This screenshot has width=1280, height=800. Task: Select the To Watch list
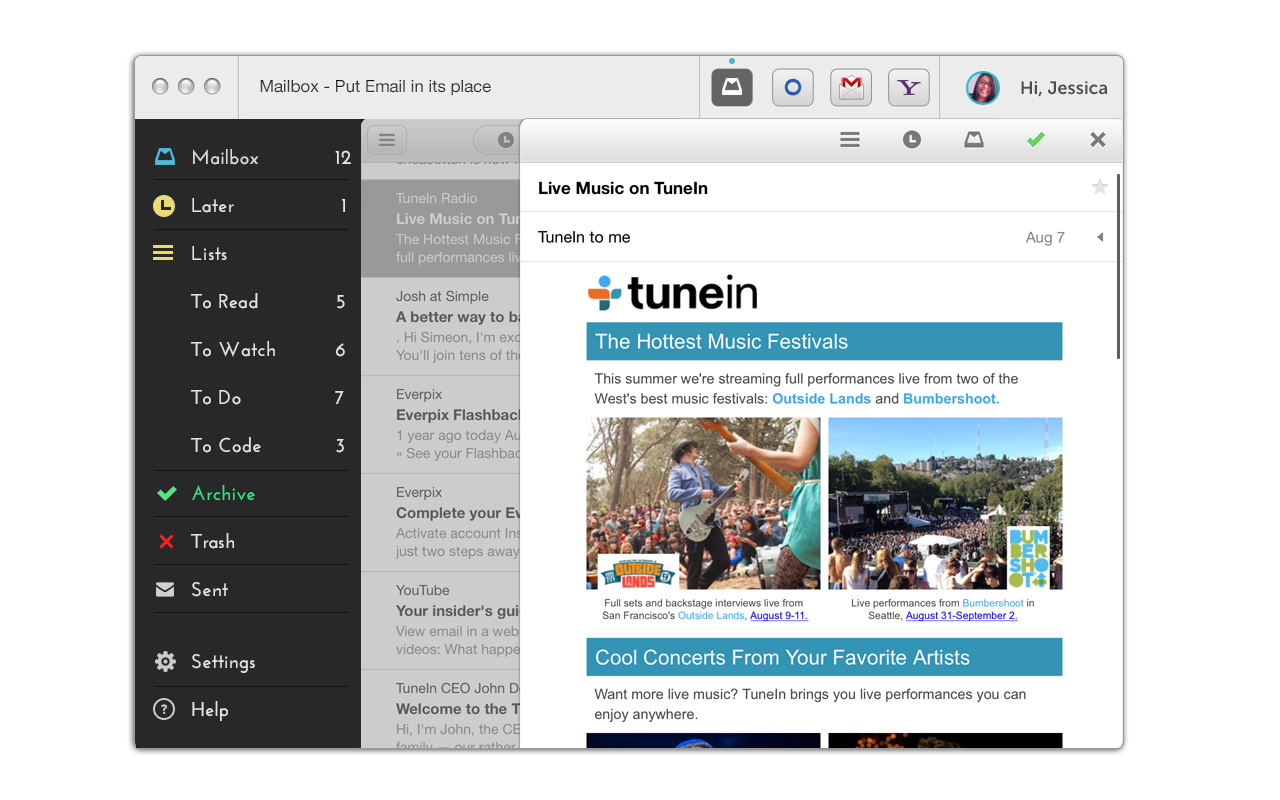click(x=251, y=350)
